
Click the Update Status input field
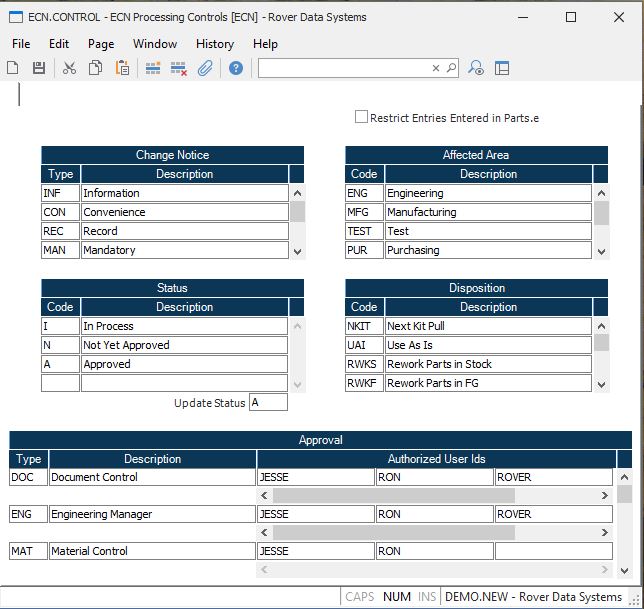tap(268, 402)
